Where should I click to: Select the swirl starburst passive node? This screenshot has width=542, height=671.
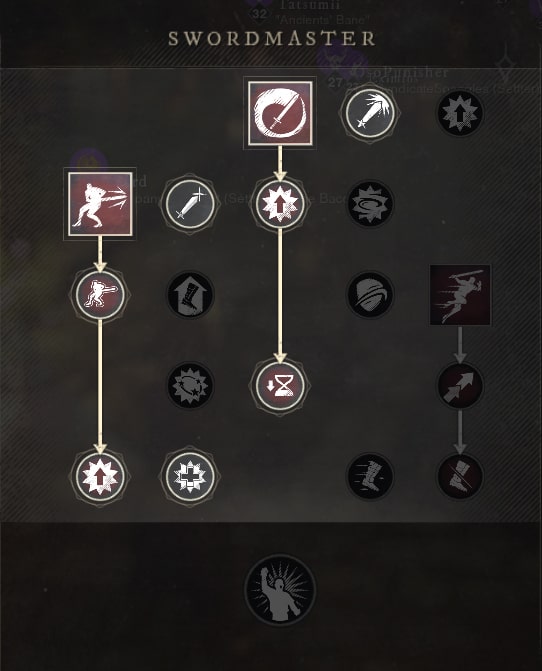click(370, 204)
